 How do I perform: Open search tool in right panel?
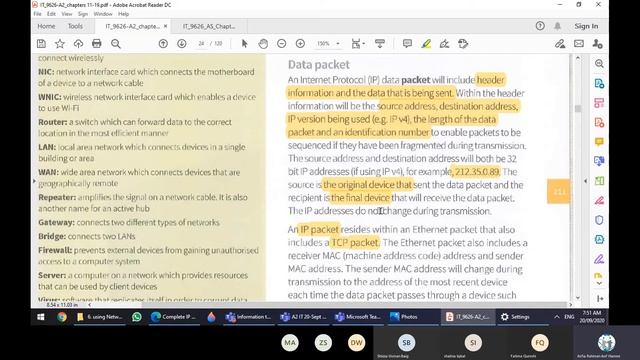point(599,64)
